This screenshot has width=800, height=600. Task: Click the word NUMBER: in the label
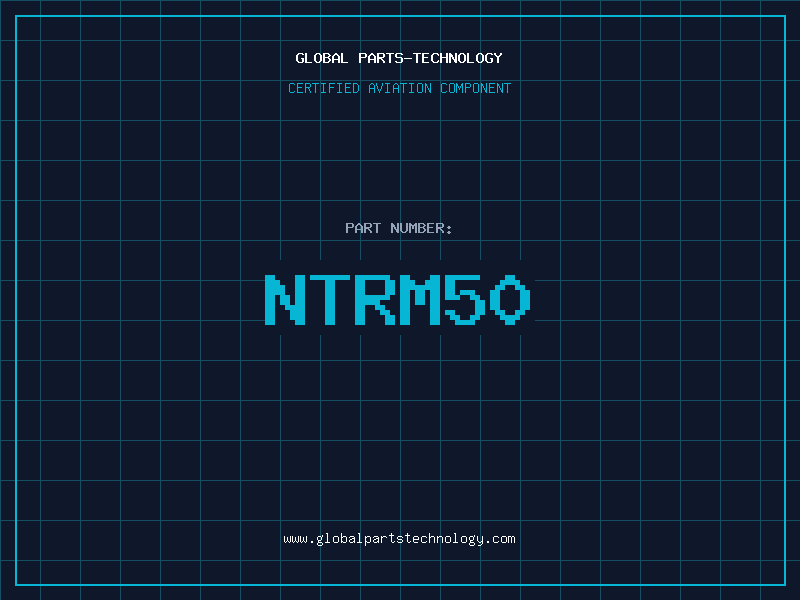[x=421, y=228]
